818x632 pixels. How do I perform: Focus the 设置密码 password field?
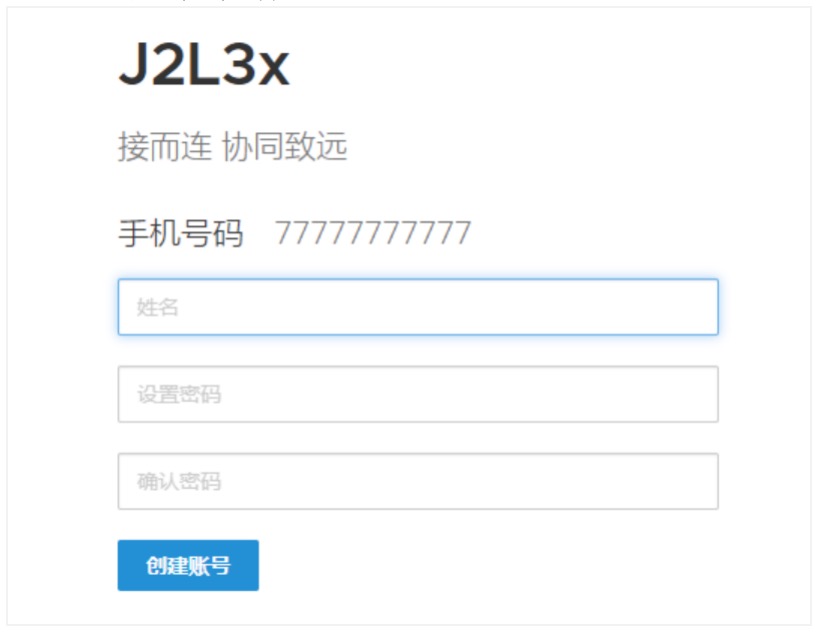[418, 394]
